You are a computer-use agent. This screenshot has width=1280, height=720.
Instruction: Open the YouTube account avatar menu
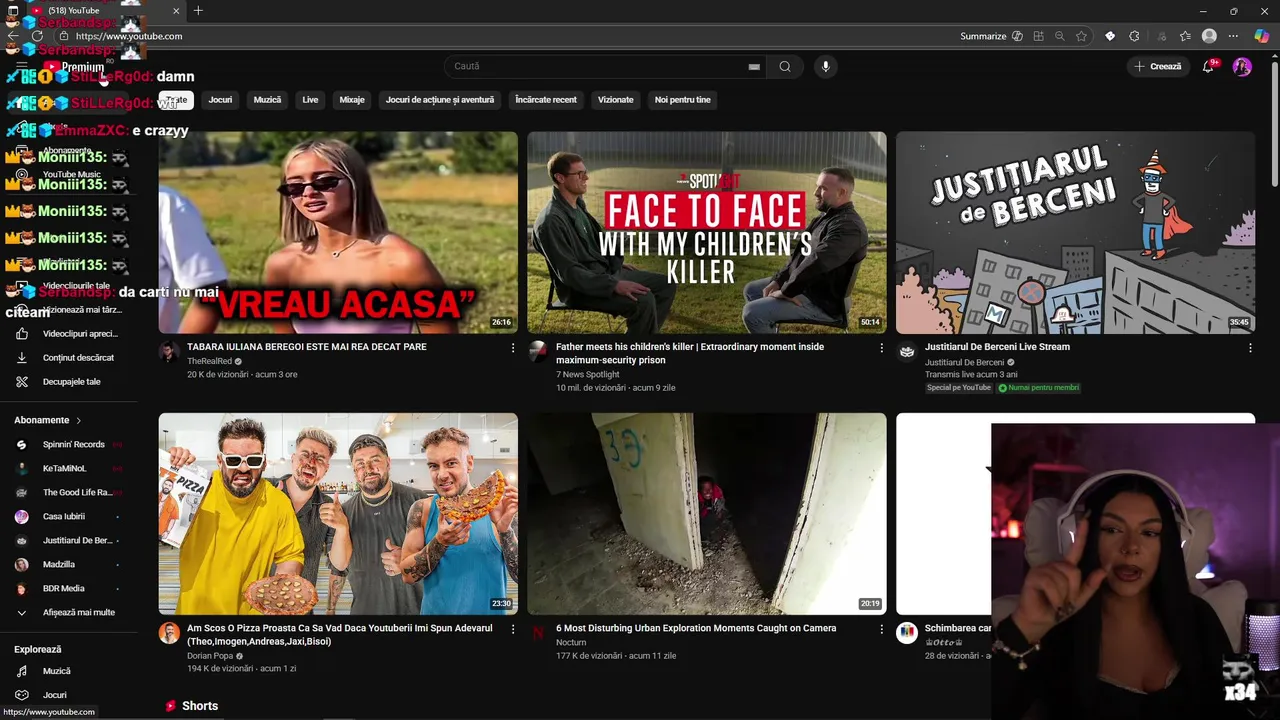coord(1242,67)
